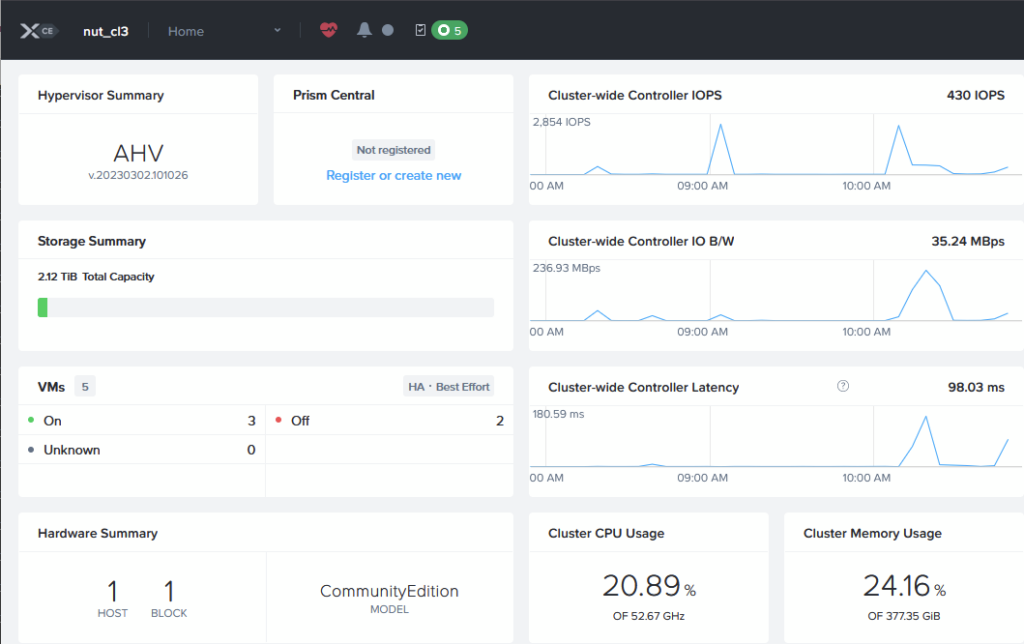Click the Controller Latency help question mark icon
1024x644 pixels.
(843, 387)
